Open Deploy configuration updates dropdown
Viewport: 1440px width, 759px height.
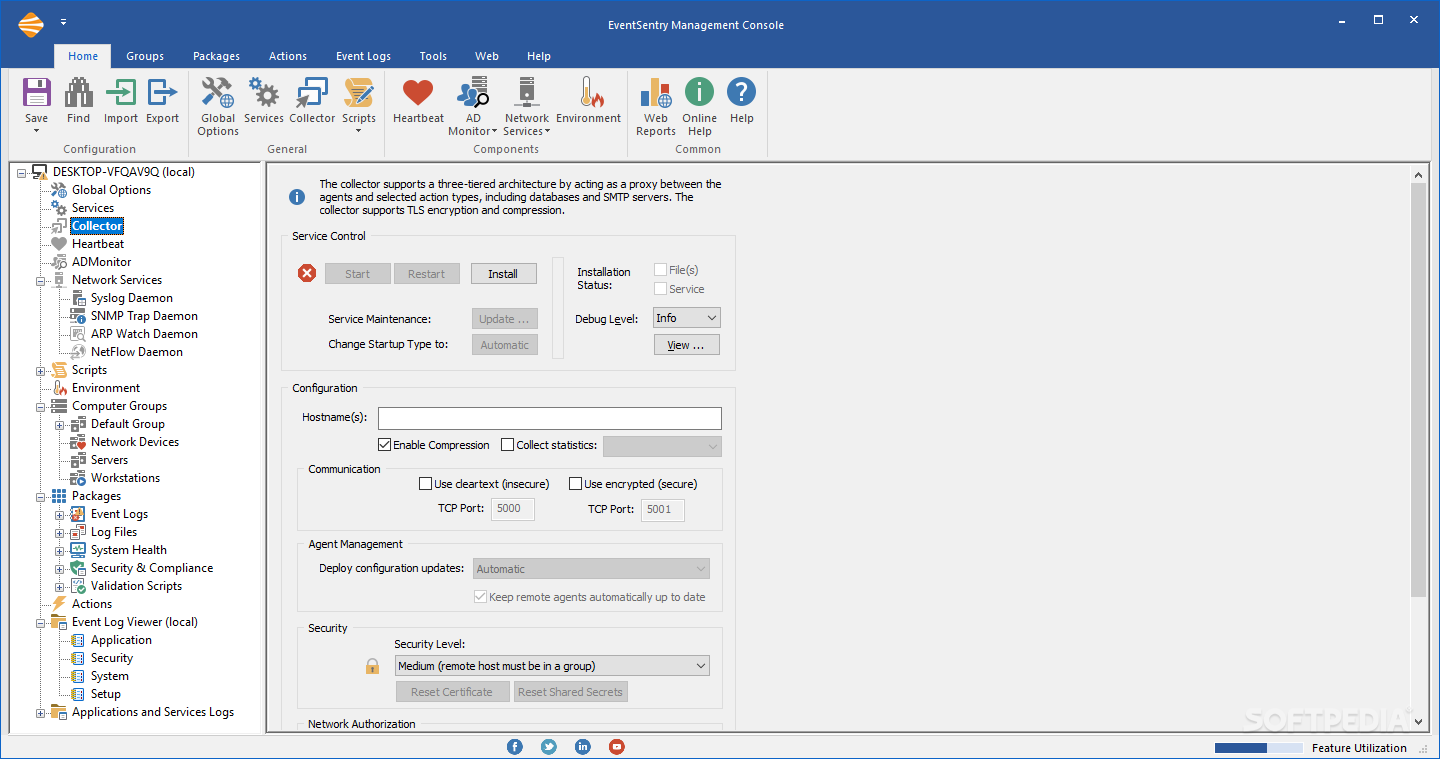[591, 569]
